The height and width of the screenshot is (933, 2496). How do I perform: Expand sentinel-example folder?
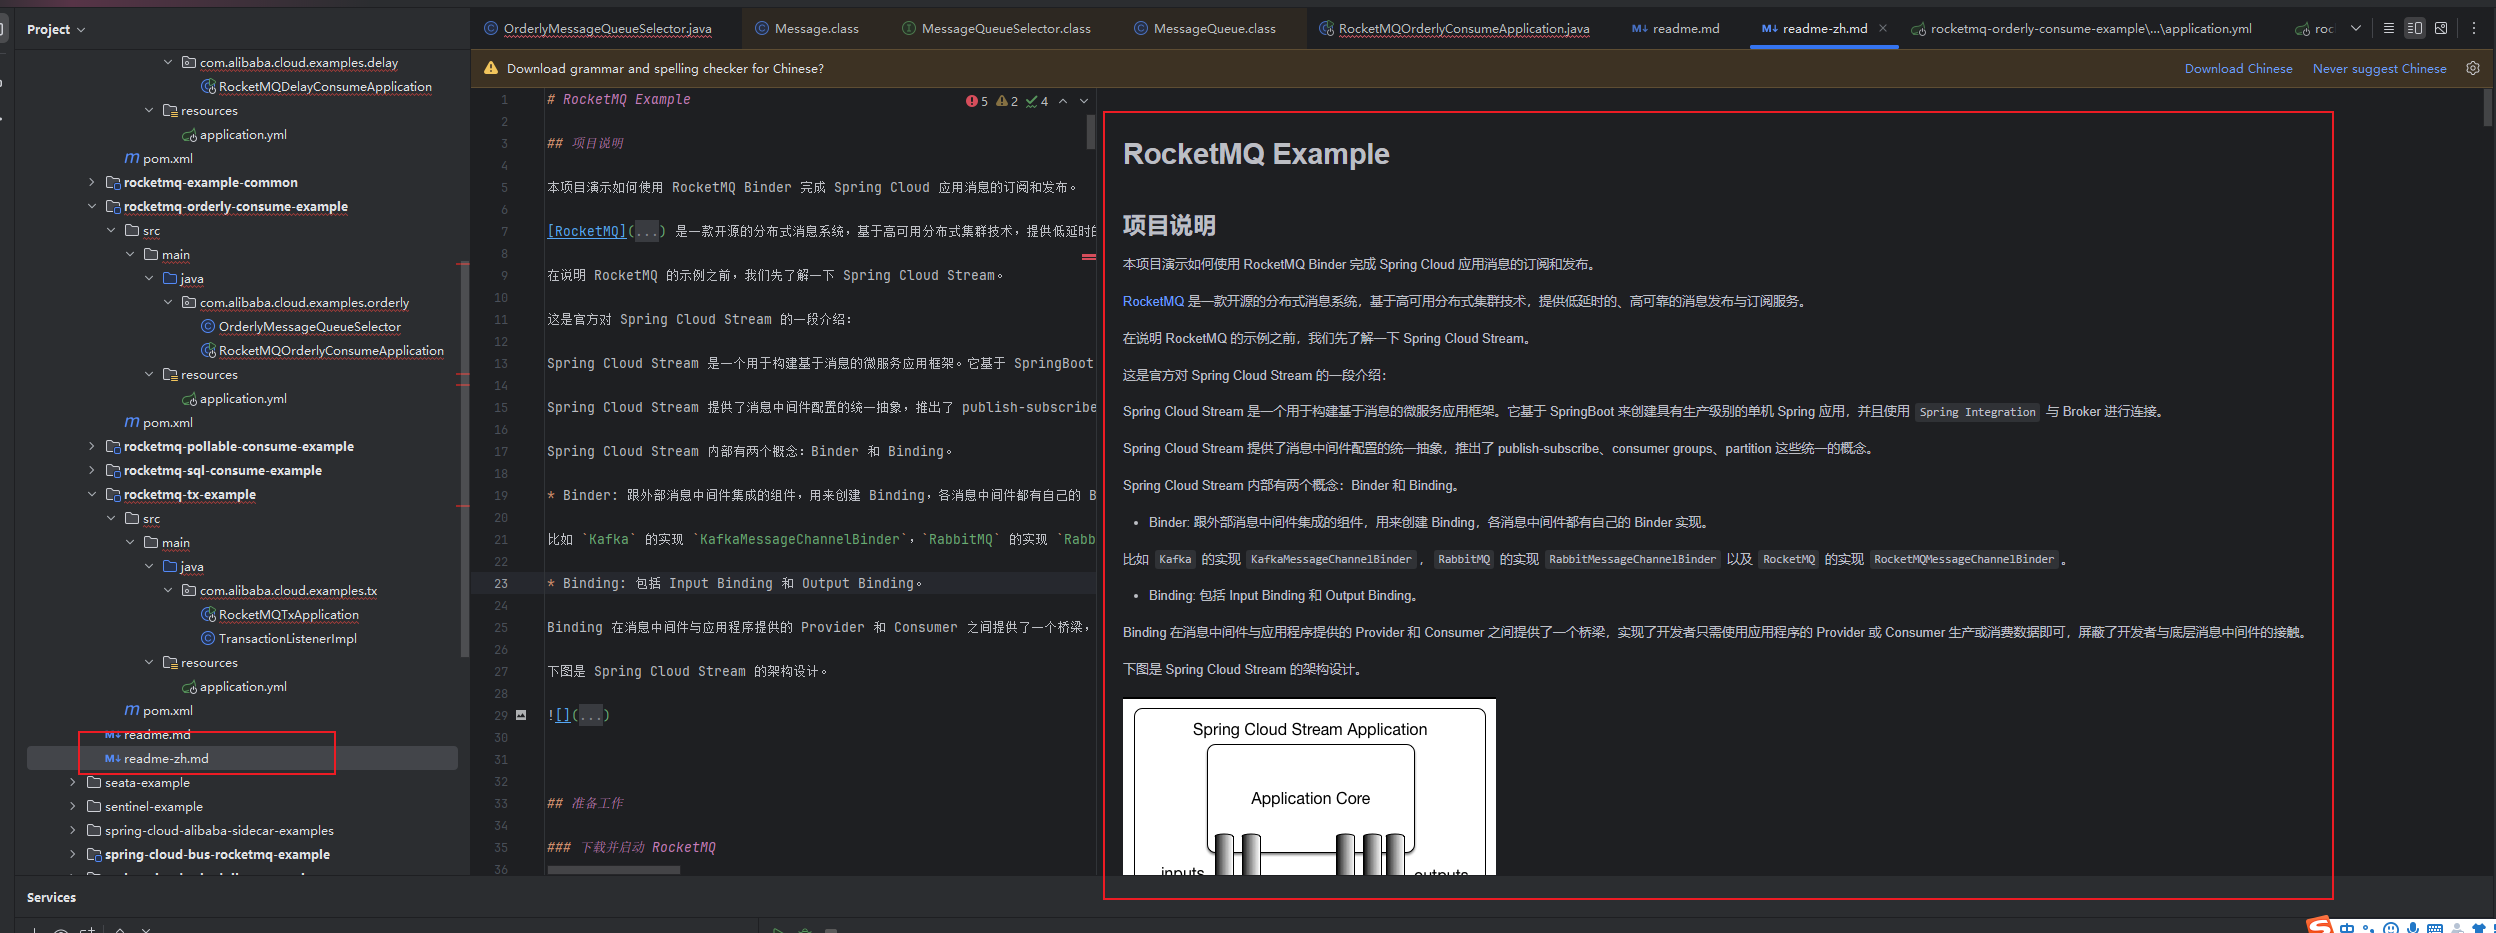tap(73, 806)
